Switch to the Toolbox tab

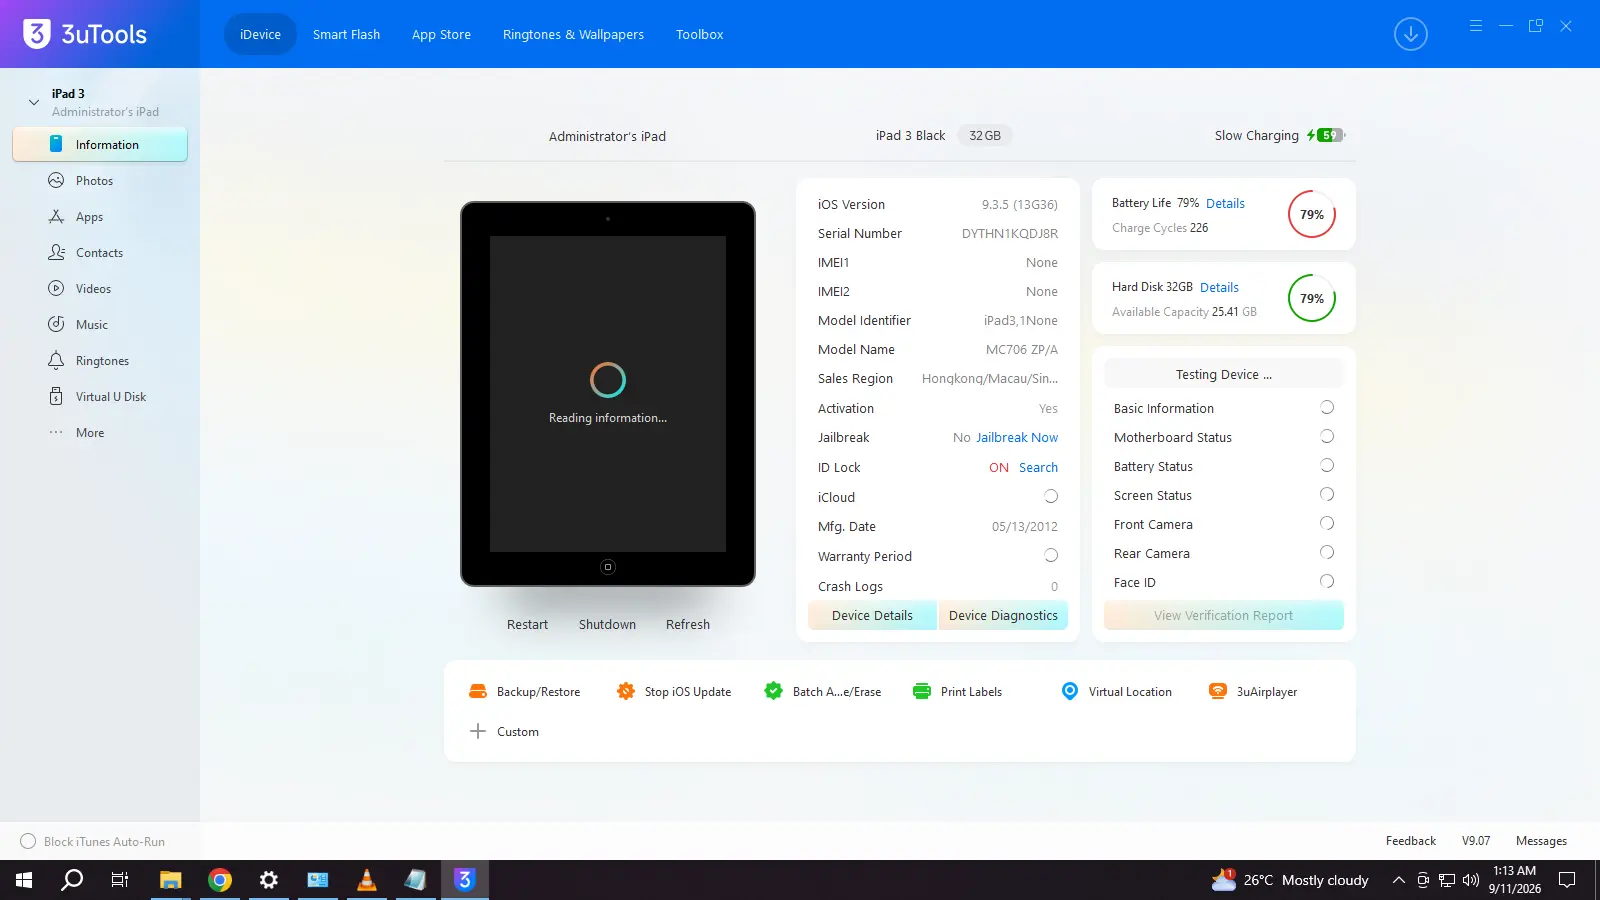[699, 34]
